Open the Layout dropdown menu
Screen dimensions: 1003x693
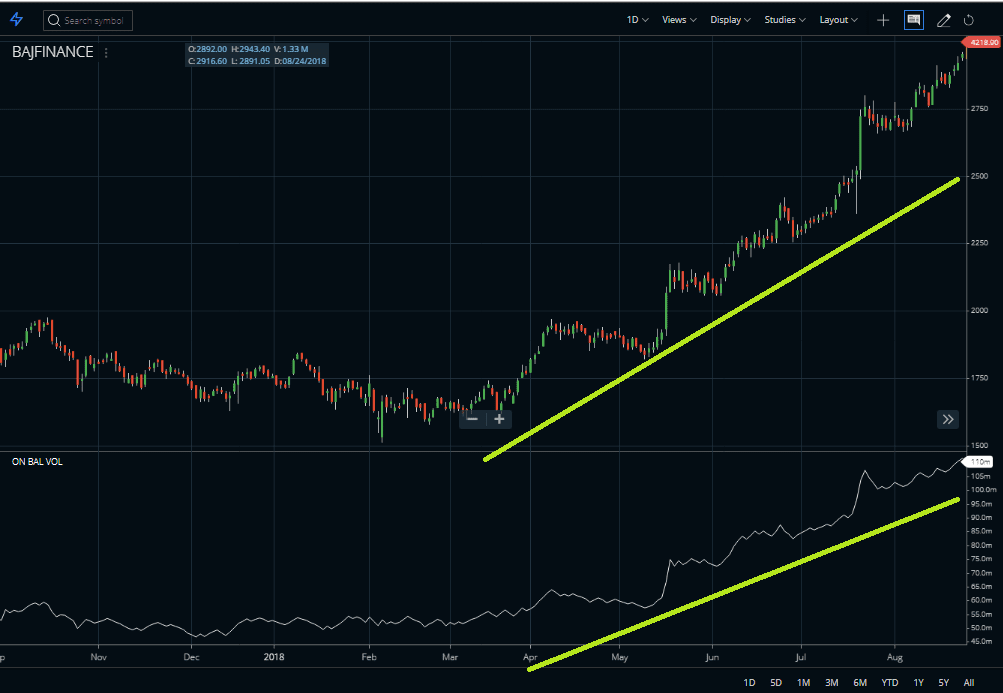(x=838, y=20)
